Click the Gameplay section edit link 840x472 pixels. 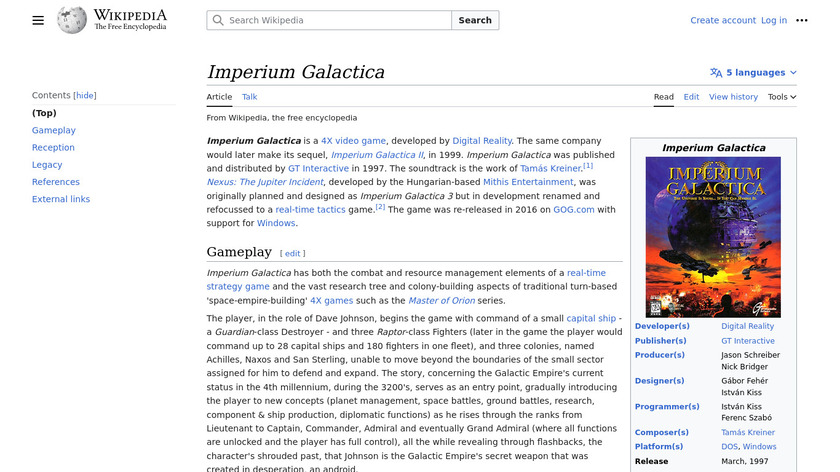point(292,253)
